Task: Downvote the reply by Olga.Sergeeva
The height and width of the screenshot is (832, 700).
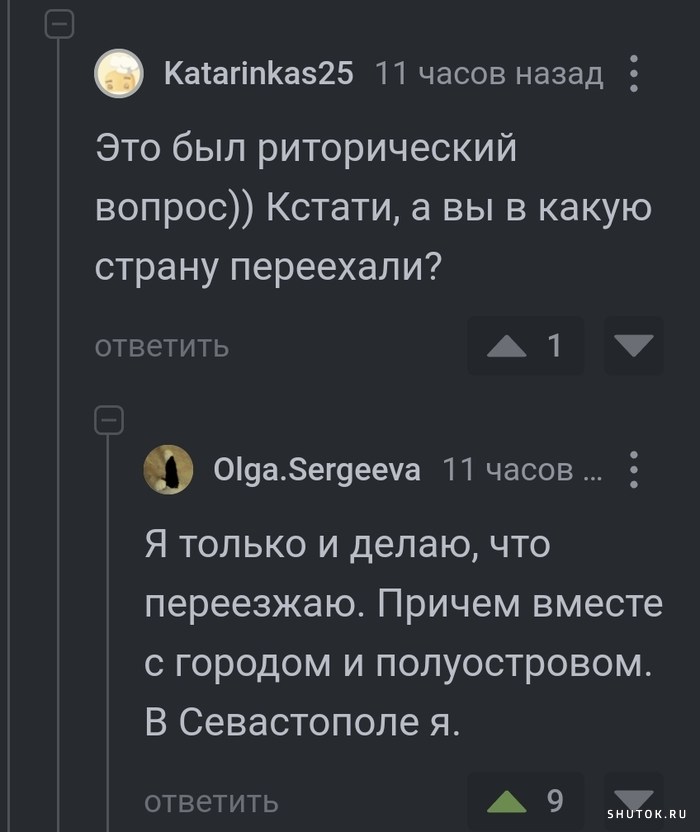Action: (x=632, y=799)
